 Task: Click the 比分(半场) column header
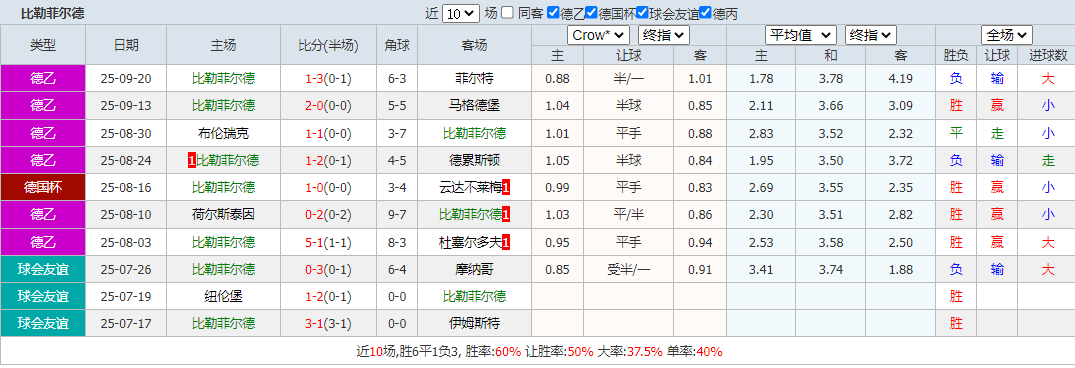pyautogui.click(x=328, y=45)
